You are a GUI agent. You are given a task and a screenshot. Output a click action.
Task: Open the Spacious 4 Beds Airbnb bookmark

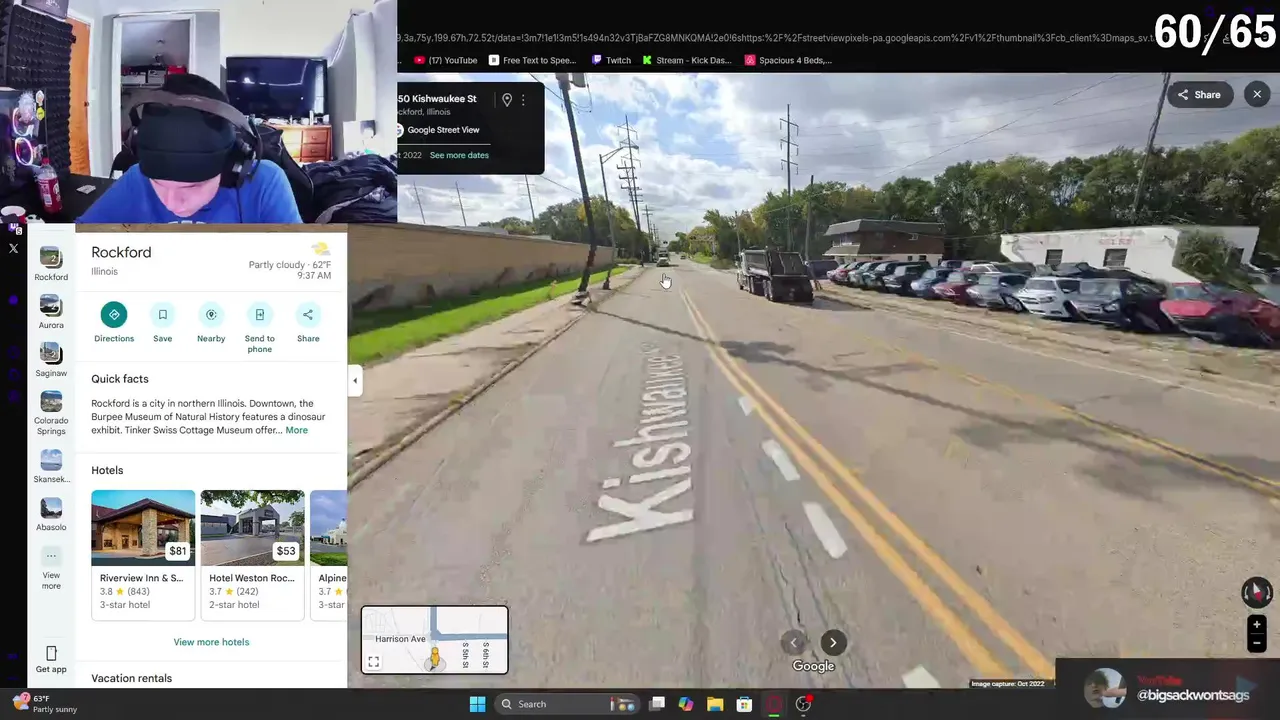click(x=788, y=60)
